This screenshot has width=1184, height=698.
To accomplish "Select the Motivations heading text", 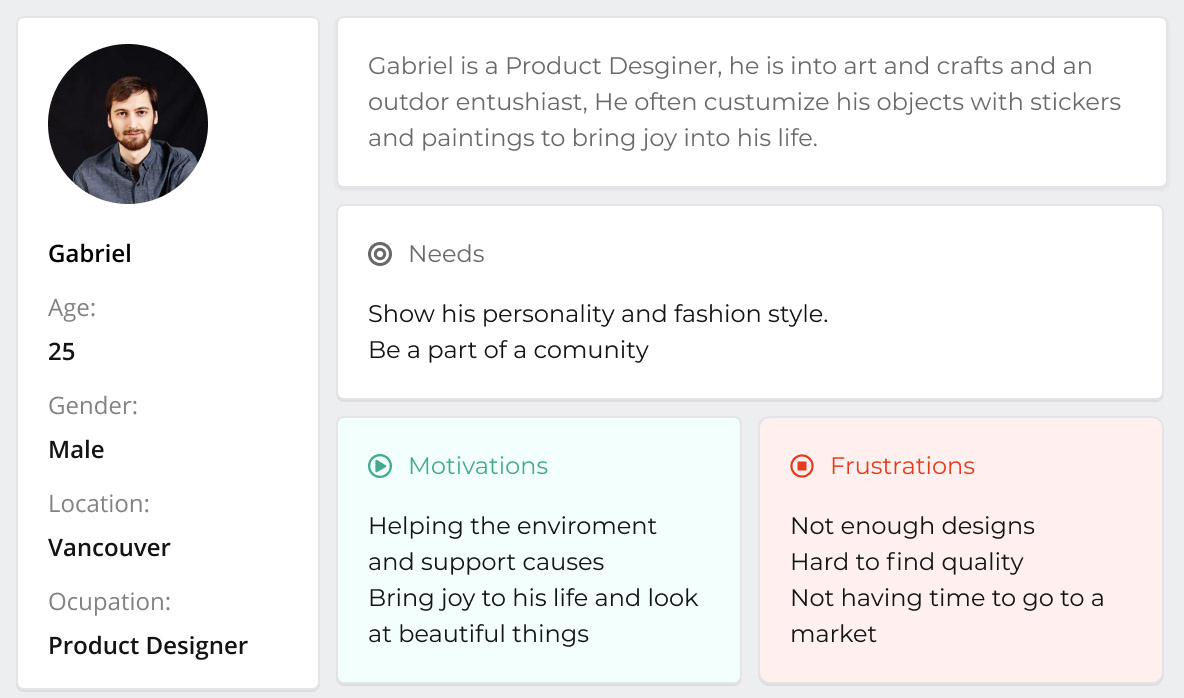I will (x=478, y=466).
